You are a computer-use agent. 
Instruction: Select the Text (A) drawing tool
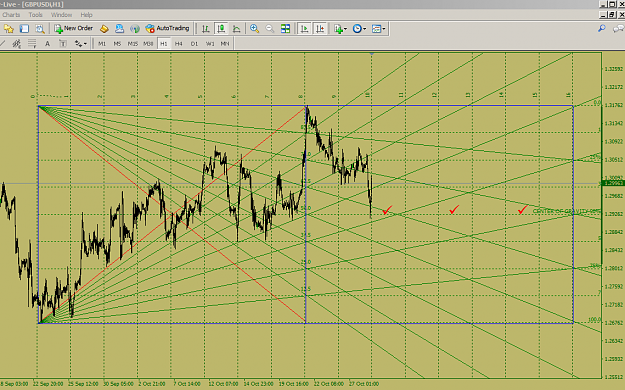pos(47,43)
